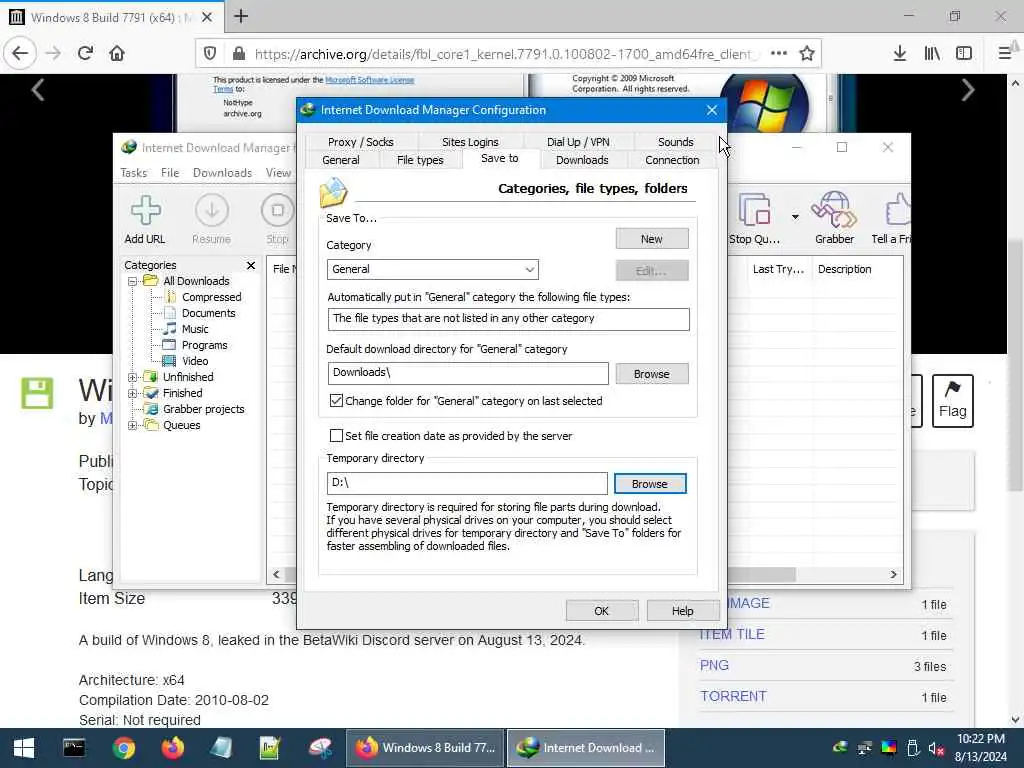Go back with browser Back arrow
Image resolution: width=1024 pixels, height=768 pixels.
(x=20, y=53)
